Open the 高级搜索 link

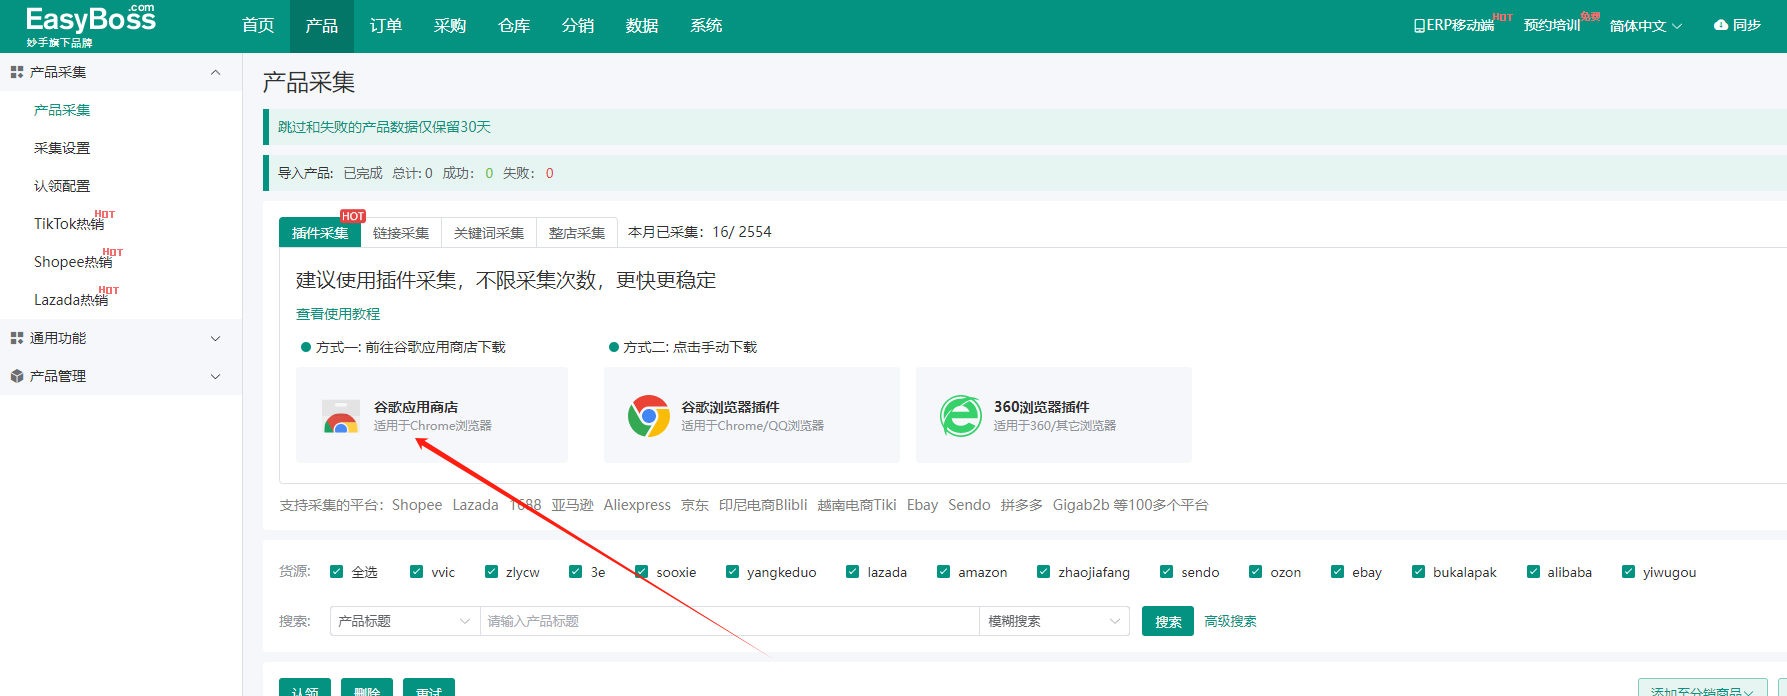pos(1230,621)
